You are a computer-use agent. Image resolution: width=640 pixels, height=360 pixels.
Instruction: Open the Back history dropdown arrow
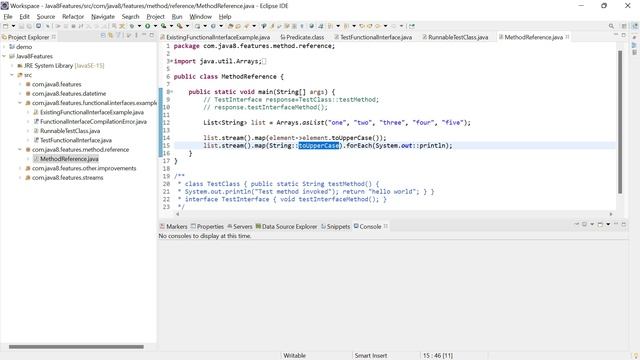386,26
